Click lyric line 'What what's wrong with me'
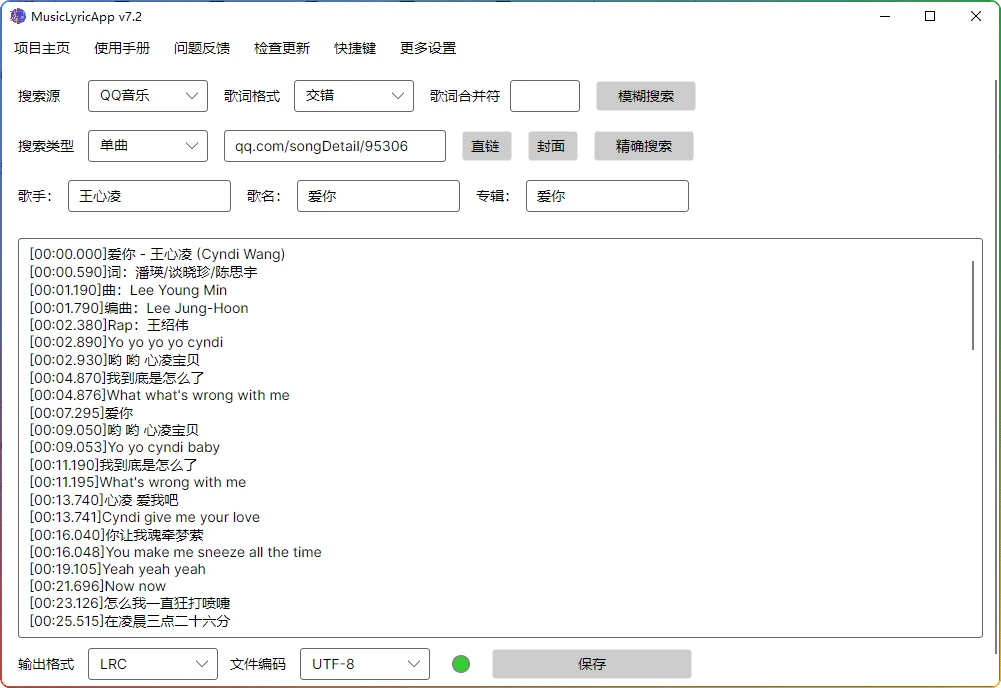Screen dimensions: 1001x688 pyautogui.click(x=198, y=396)
